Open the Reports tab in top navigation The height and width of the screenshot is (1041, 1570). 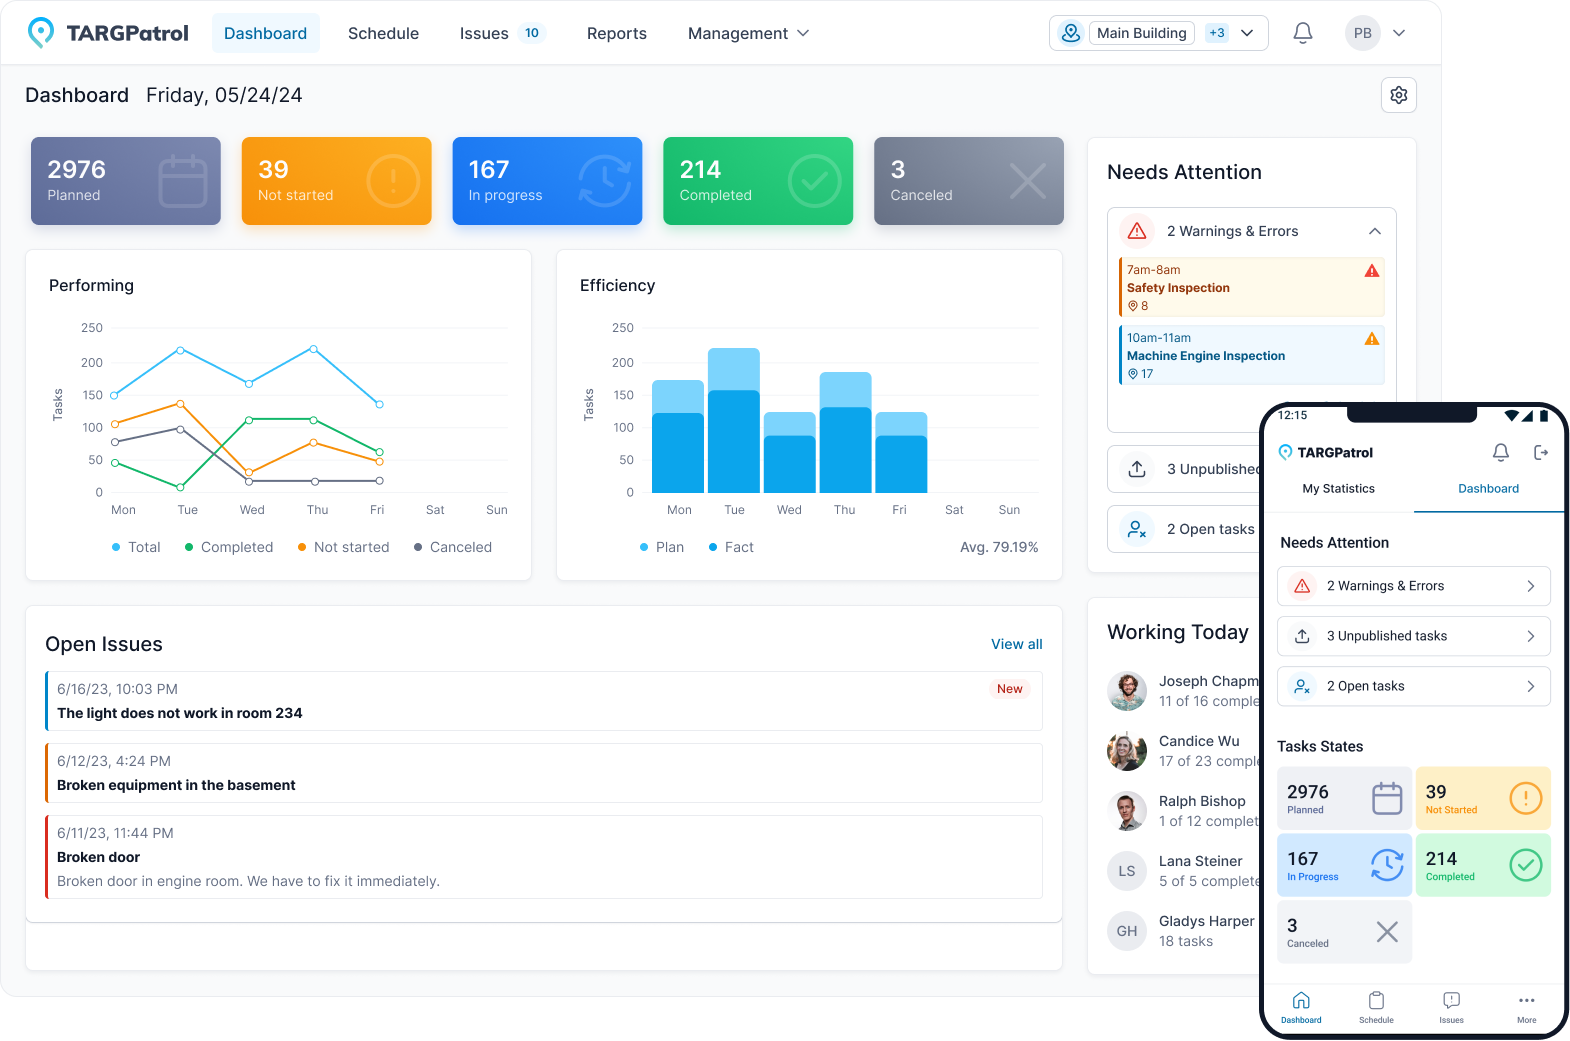[617, 33]
